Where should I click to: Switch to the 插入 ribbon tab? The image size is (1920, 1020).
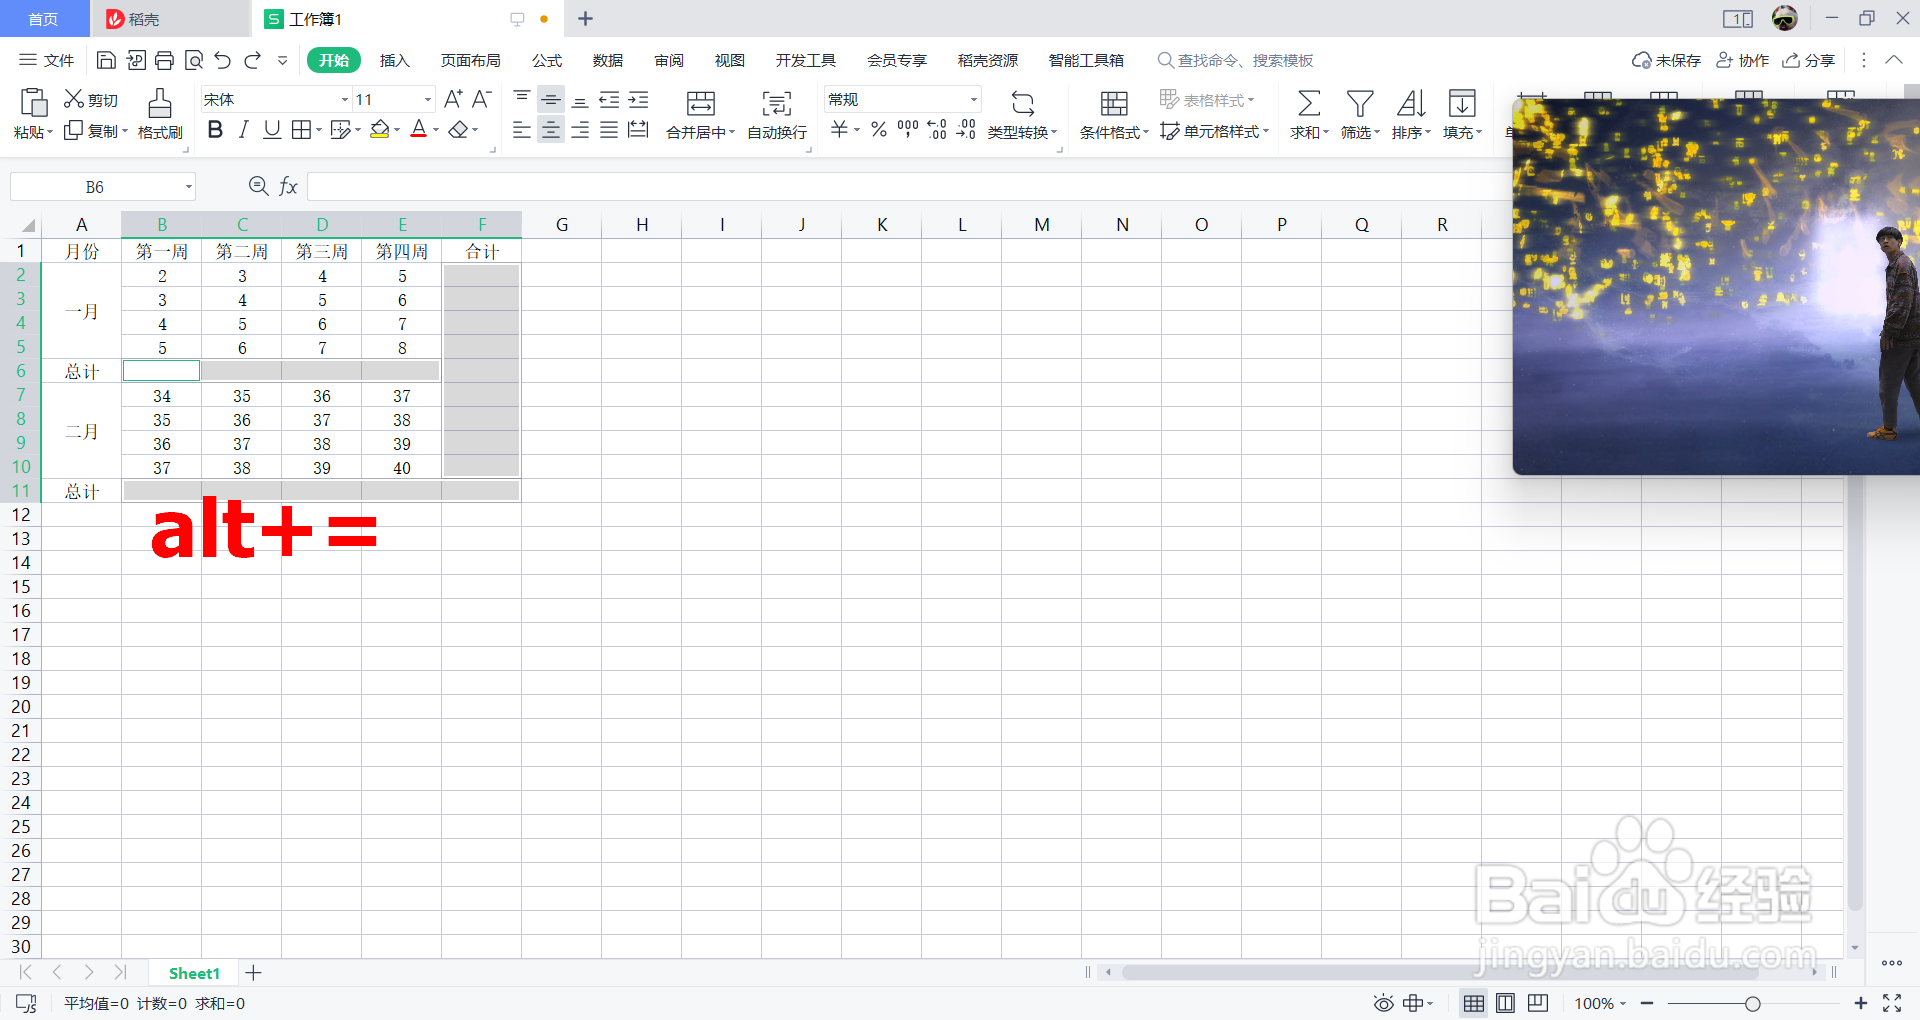(x=395, y=60)
